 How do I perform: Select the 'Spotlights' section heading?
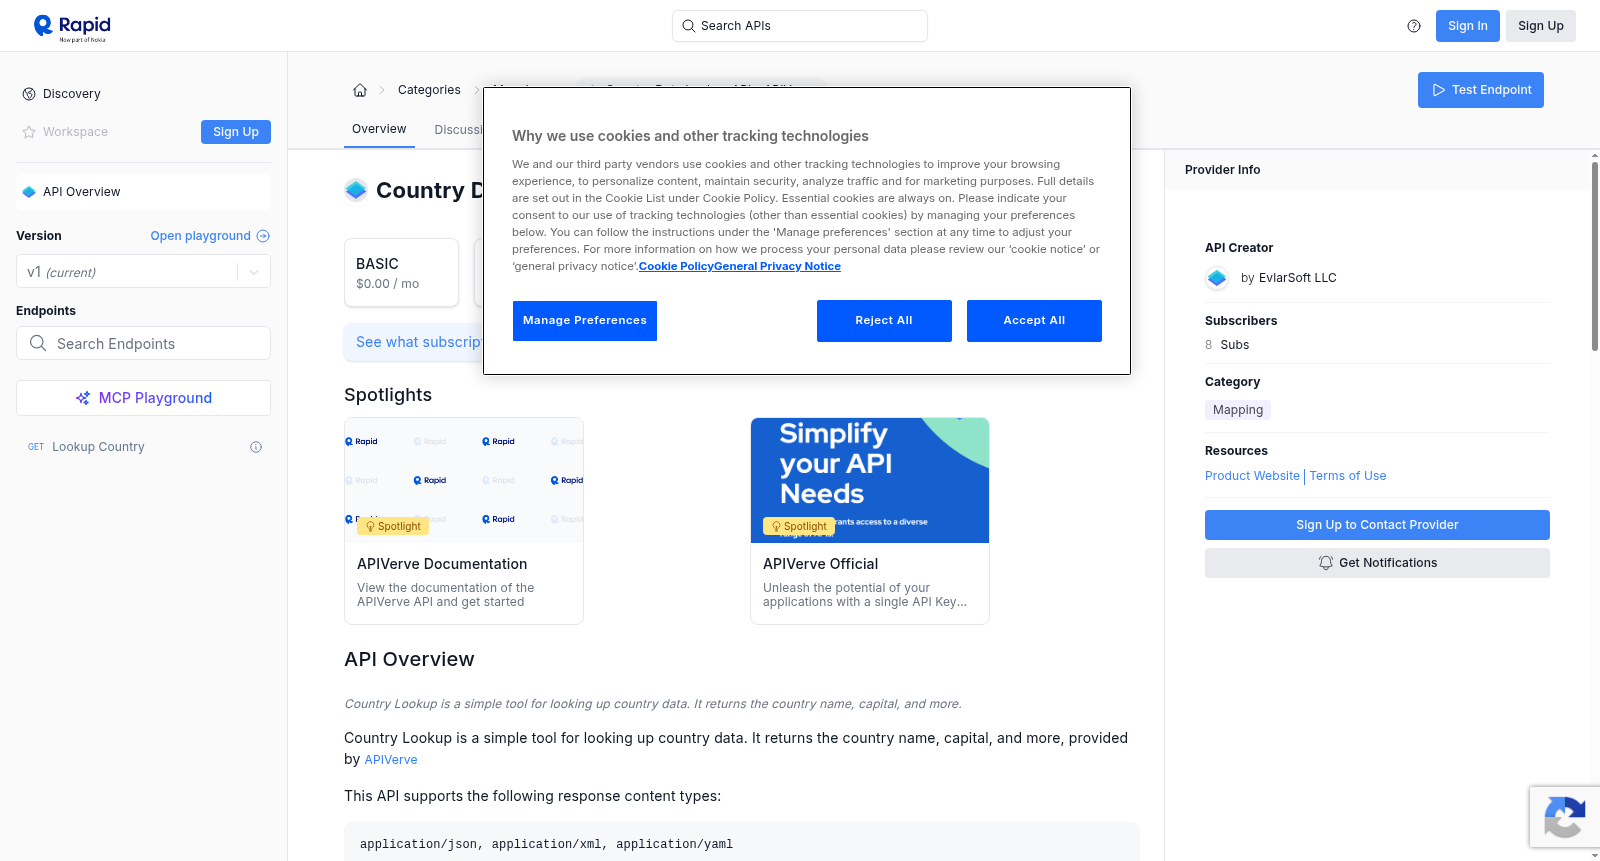point(388,395)
